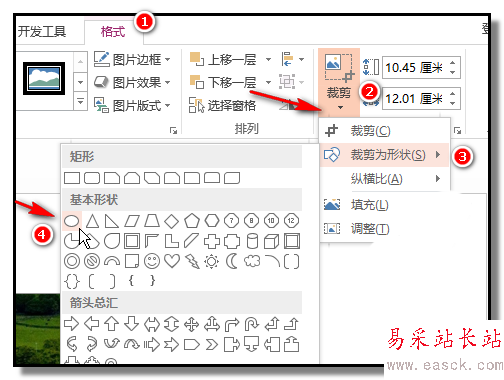Select the cylinder (can) shape
Screen dimensions: 504x380
pos(252,241)
